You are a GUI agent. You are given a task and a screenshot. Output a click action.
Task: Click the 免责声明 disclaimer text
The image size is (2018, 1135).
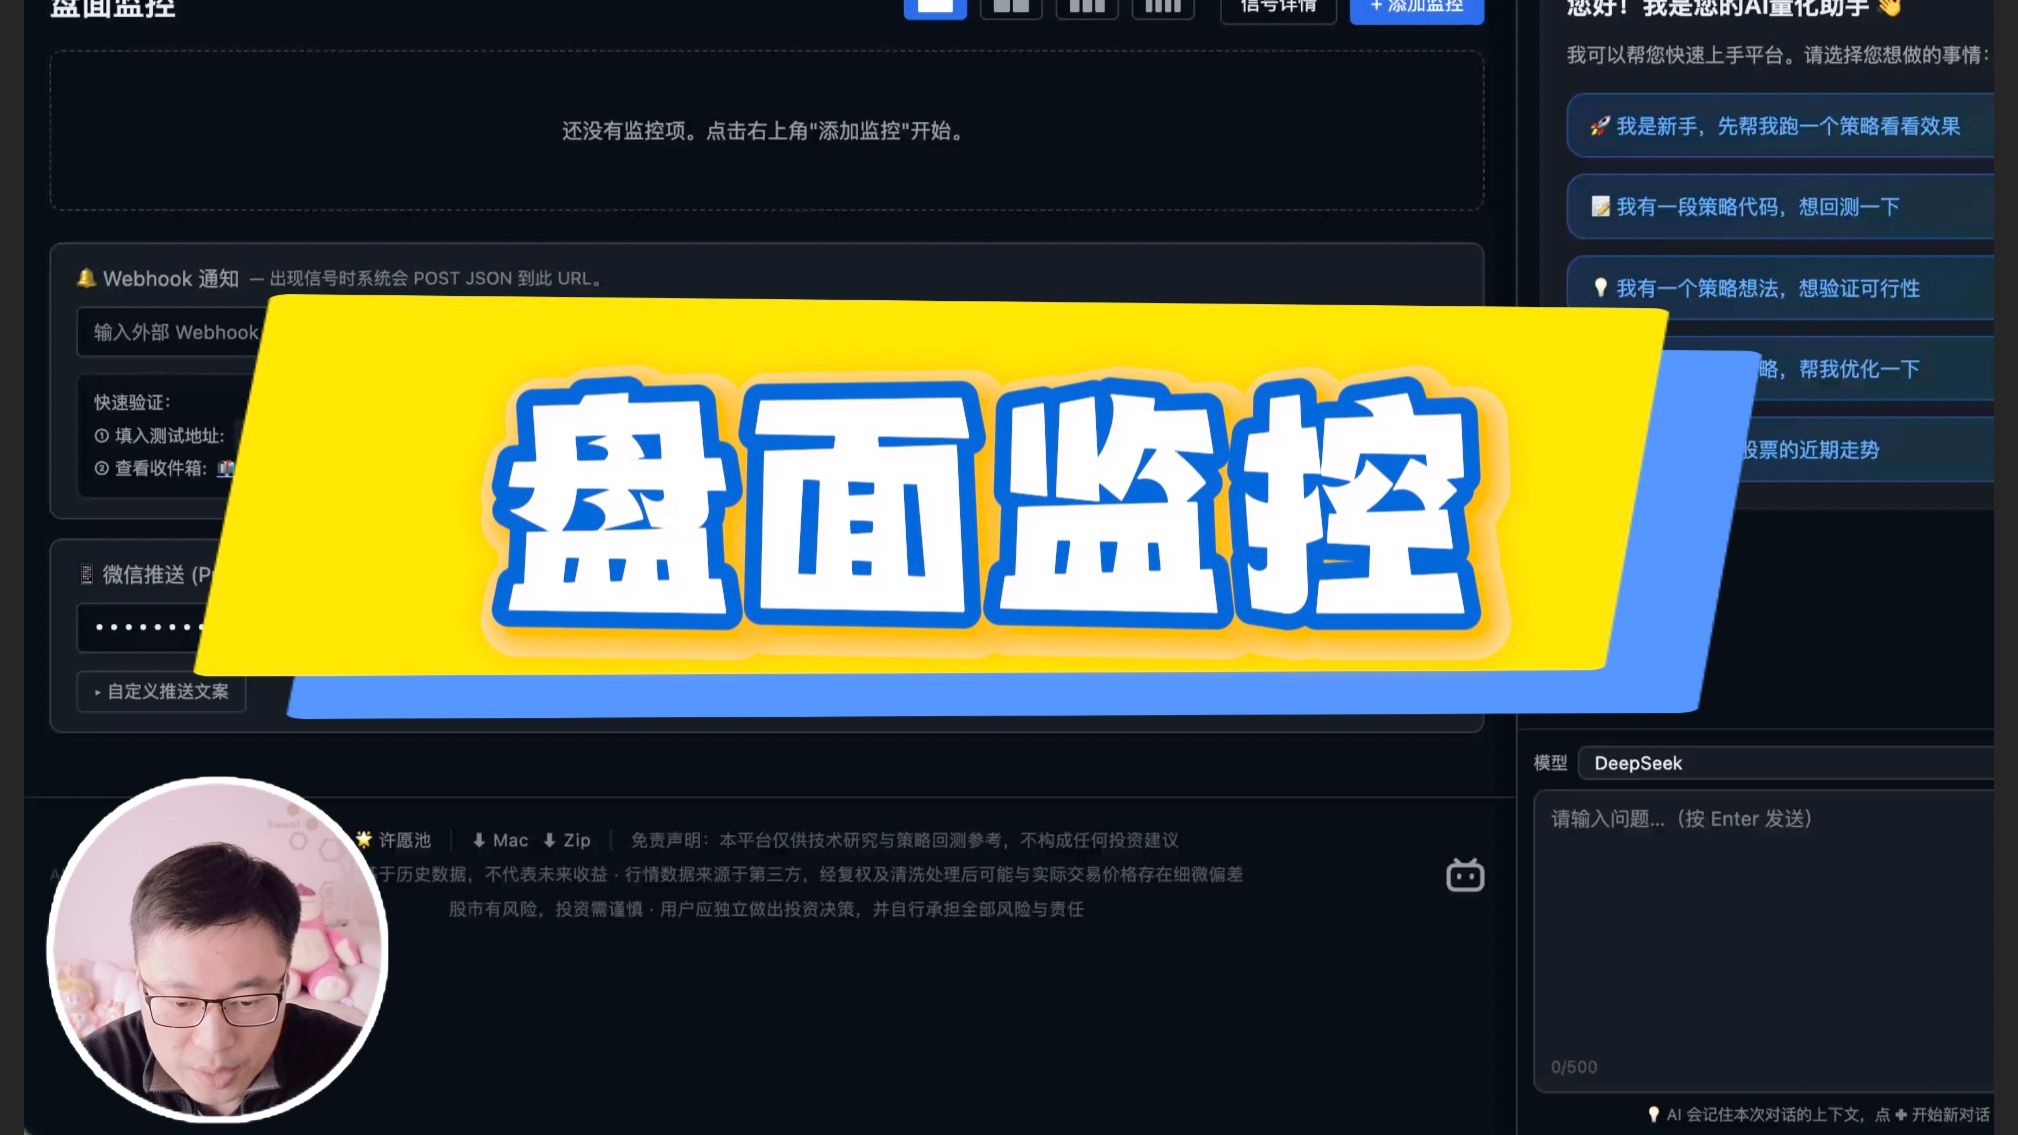coord(904,840)
